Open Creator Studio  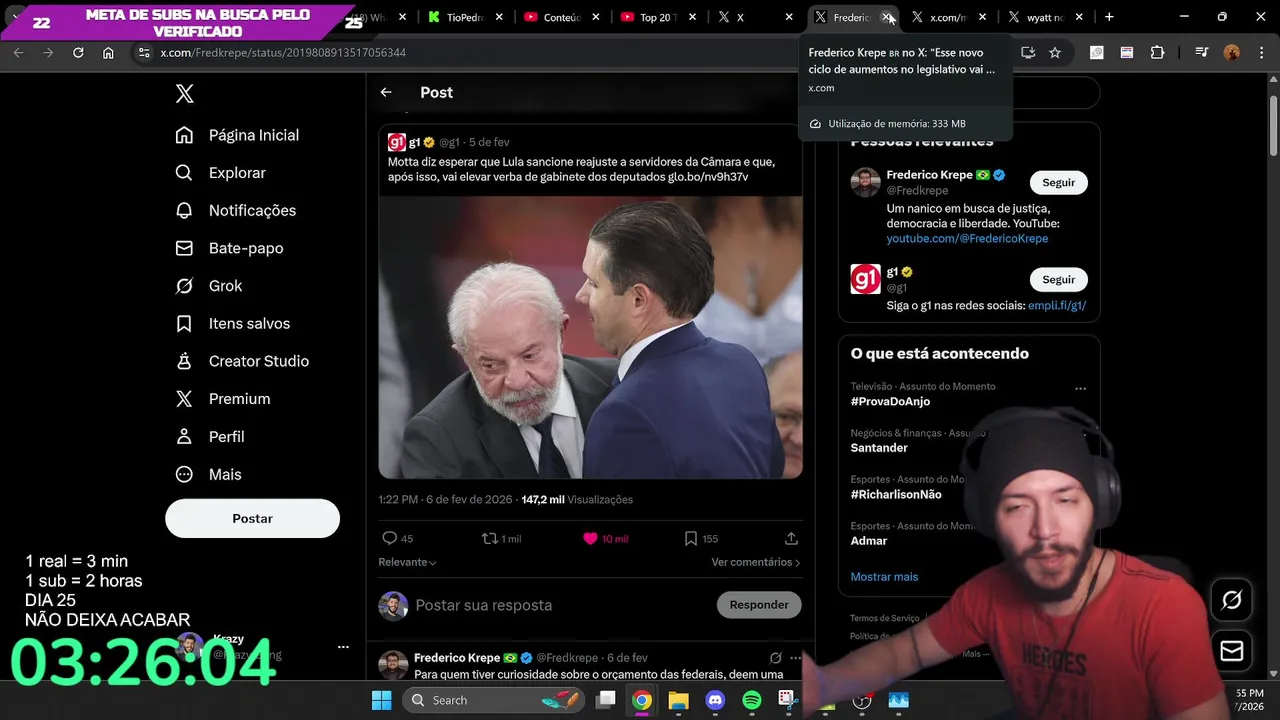[242, 361]
